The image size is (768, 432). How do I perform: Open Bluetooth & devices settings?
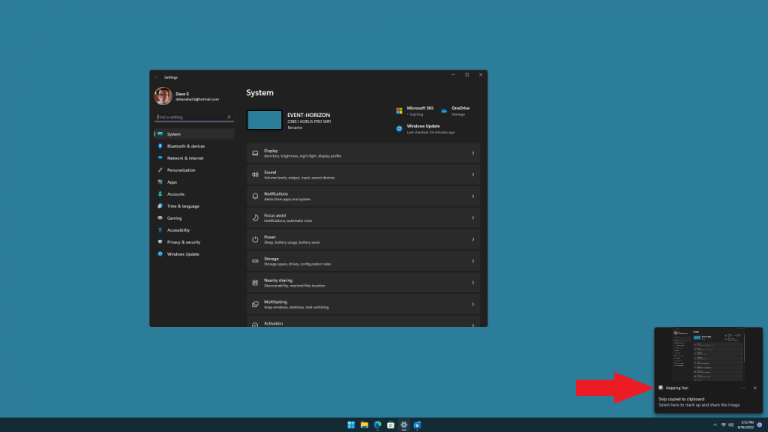tap(185, 146)
